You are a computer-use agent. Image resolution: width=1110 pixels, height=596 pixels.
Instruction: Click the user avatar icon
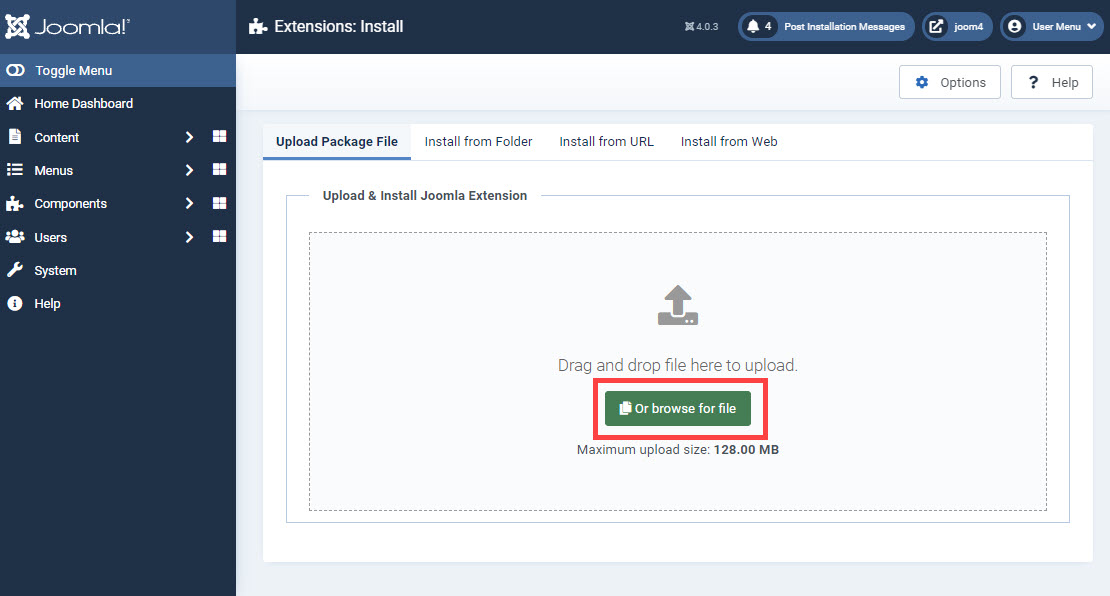point(1014,26)
